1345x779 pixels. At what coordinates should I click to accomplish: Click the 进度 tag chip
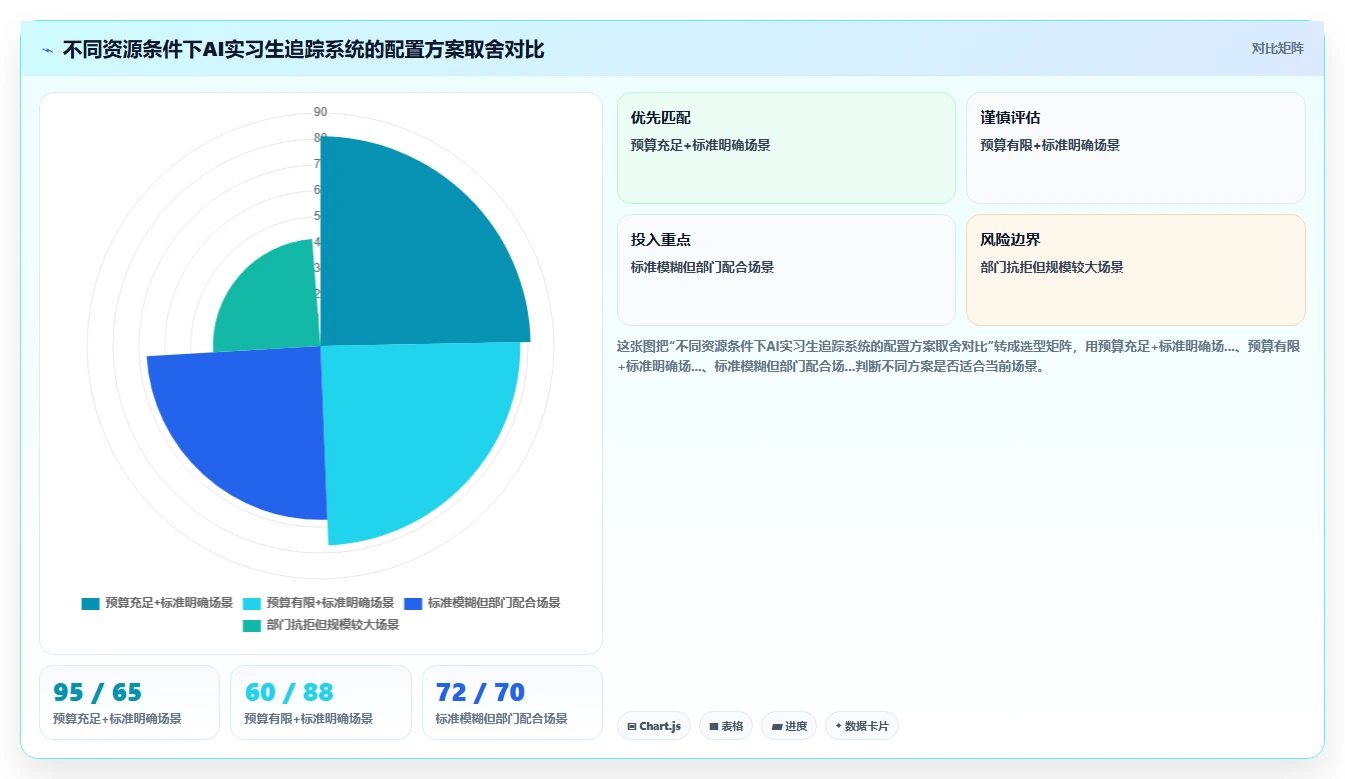[x=789, y=726]
